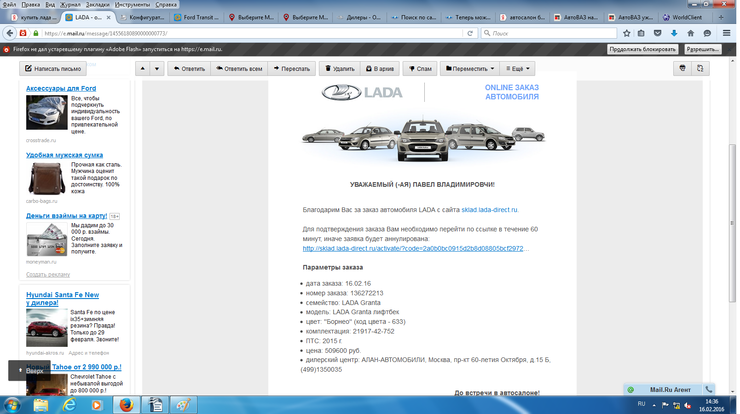
Task: Open Paint from the taskbar
Action: tap(183, 405)
